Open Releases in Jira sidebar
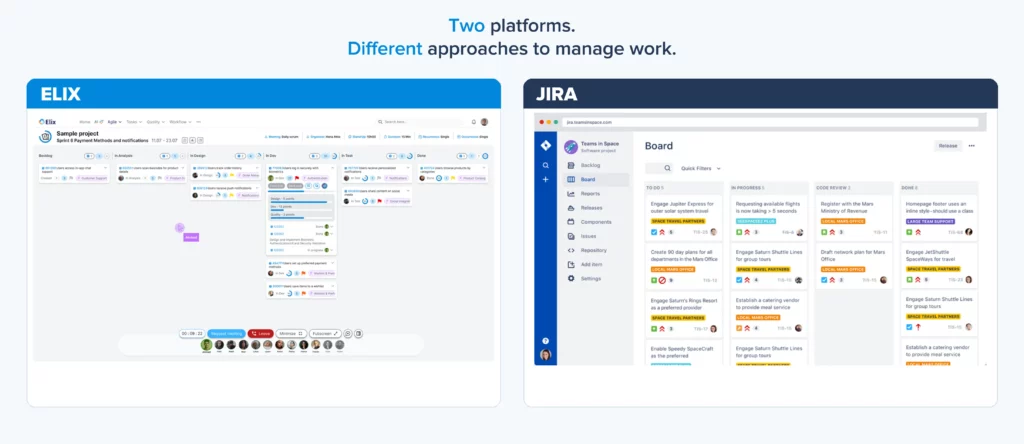Viewport: 1024px width, 444px height. [x=596, y=208]
